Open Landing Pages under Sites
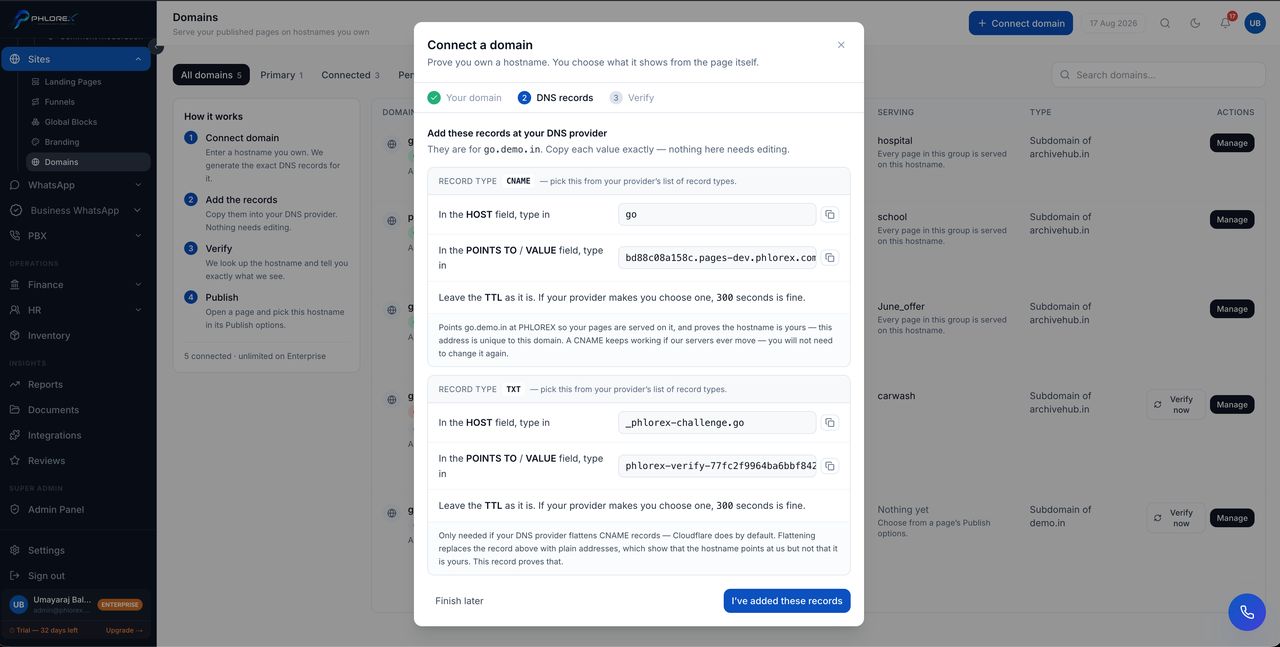Viewport: 1280px width, 647px height. 73,82
